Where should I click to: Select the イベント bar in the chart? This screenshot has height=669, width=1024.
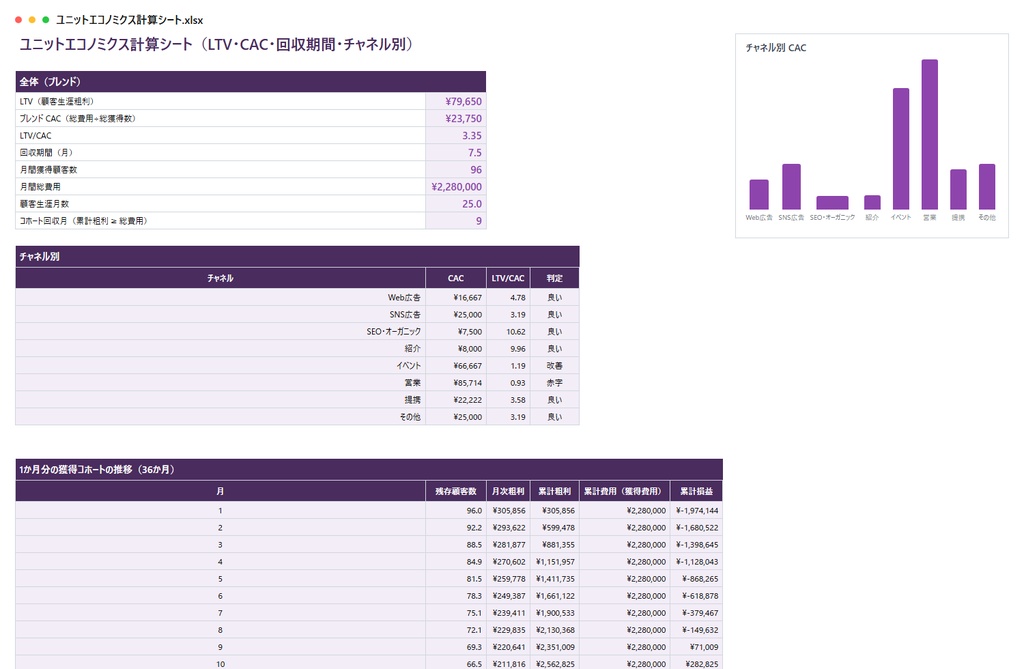[901, 149]
